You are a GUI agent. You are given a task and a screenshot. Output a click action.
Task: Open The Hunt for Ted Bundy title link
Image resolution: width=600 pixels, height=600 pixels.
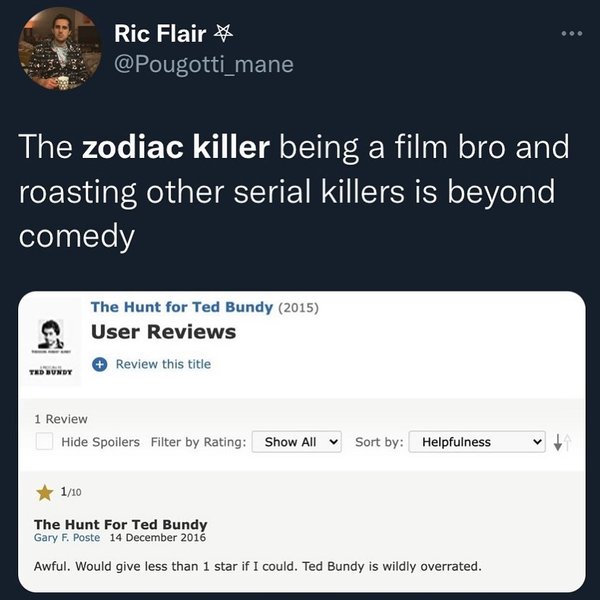point(181,307)
